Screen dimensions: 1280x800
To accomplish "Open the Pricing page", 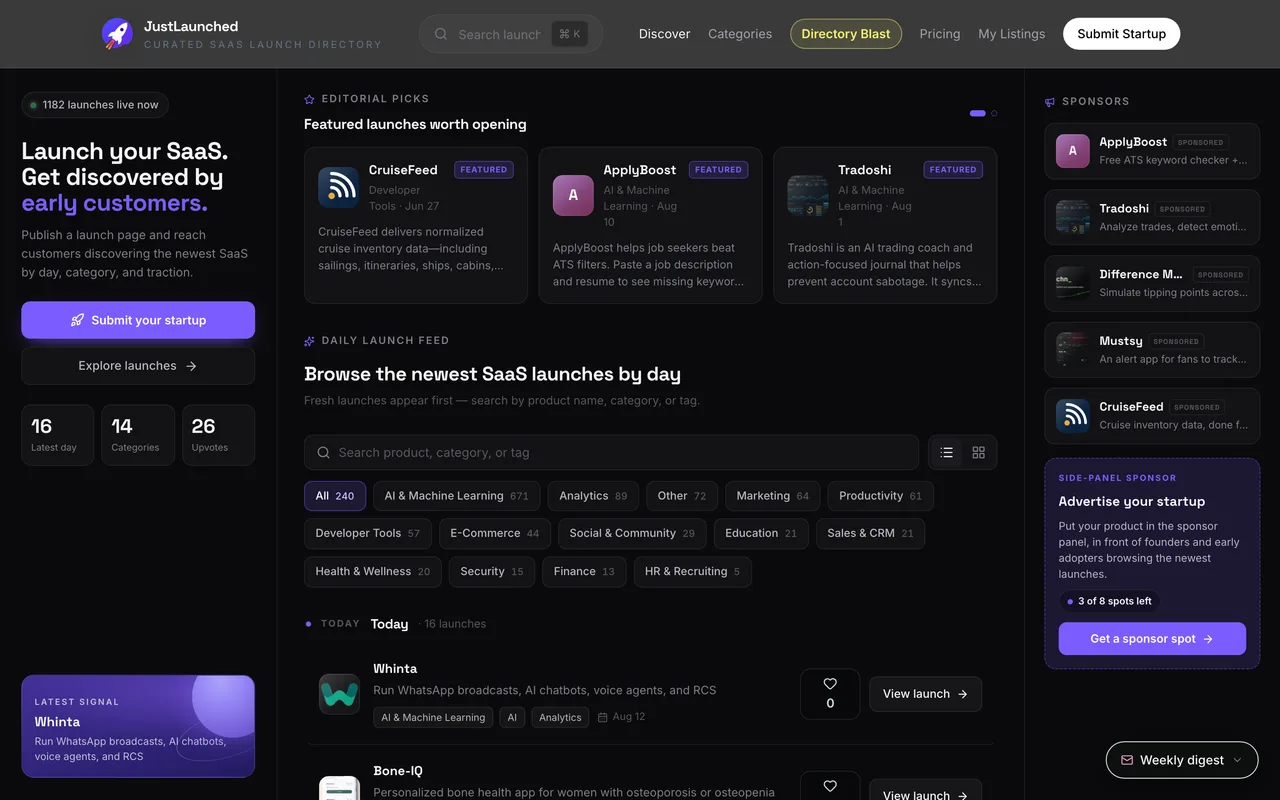I will click(940, 34).
